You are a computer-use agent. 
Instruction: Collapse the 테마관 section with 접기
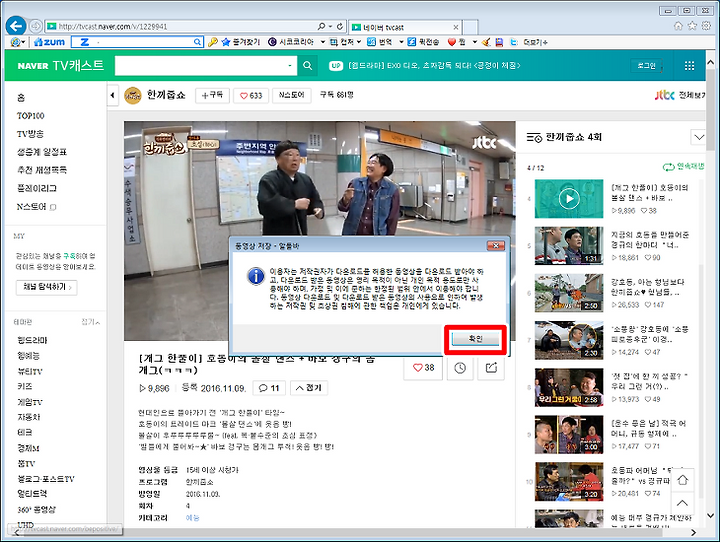(x=91, y=322)
